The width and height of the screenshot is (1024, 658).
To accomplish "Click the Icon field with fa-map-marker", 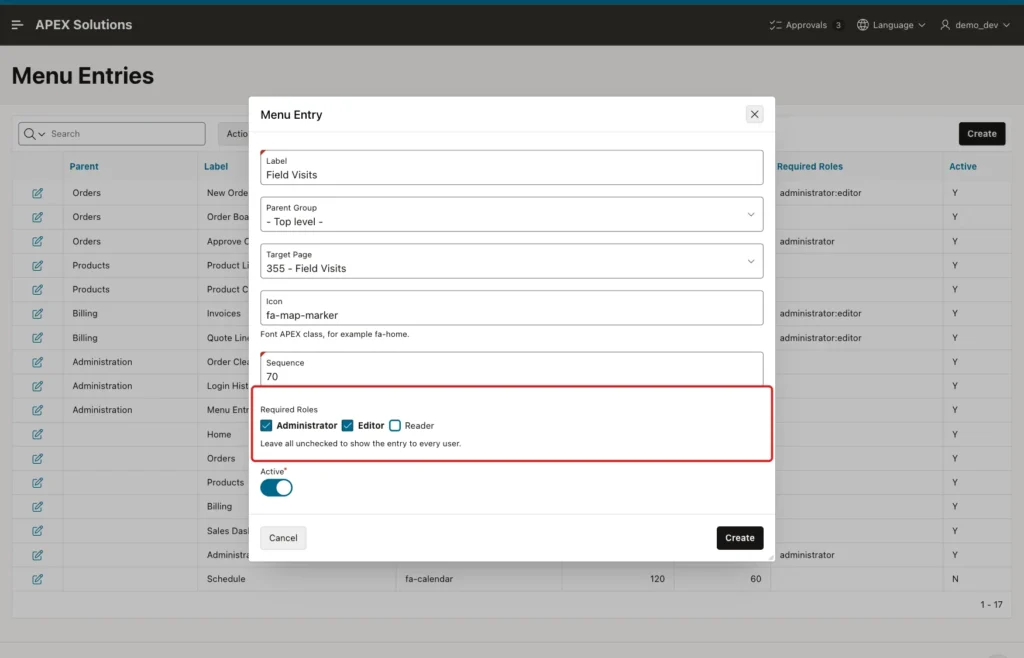I will click(x=511, y=308).
